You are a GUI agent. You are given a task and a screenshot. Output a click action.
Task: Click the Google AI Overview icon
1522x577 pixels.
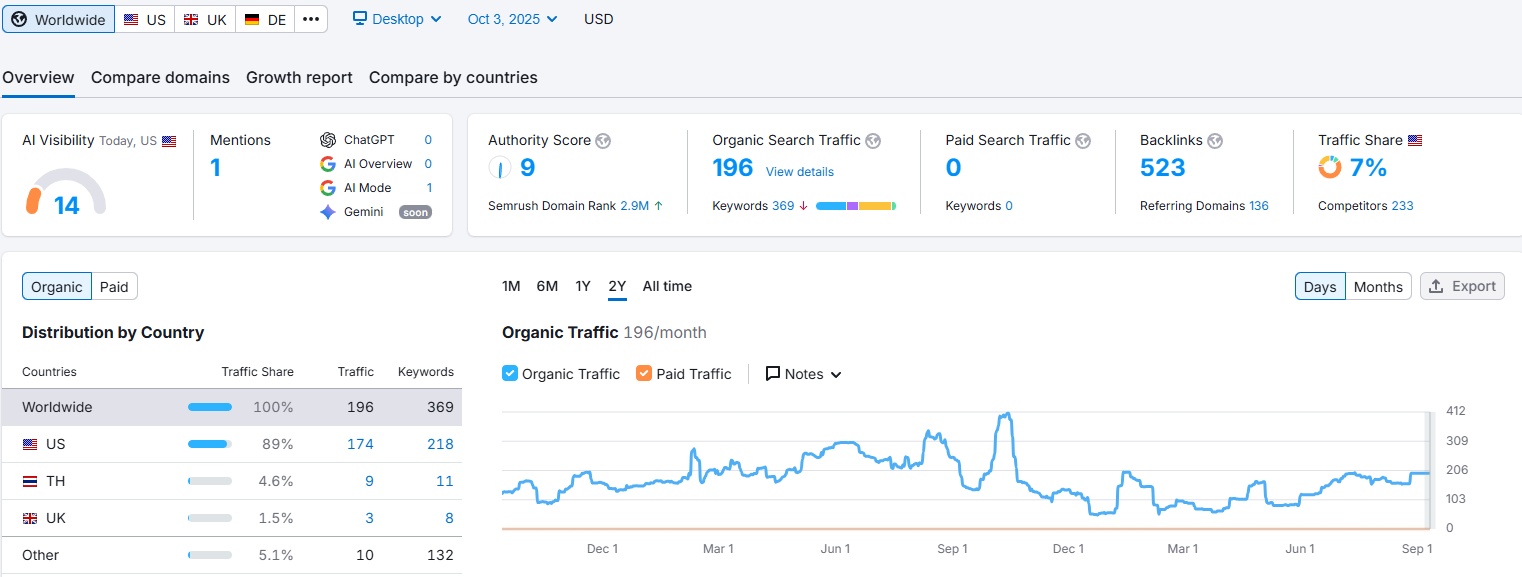point(328,164)
